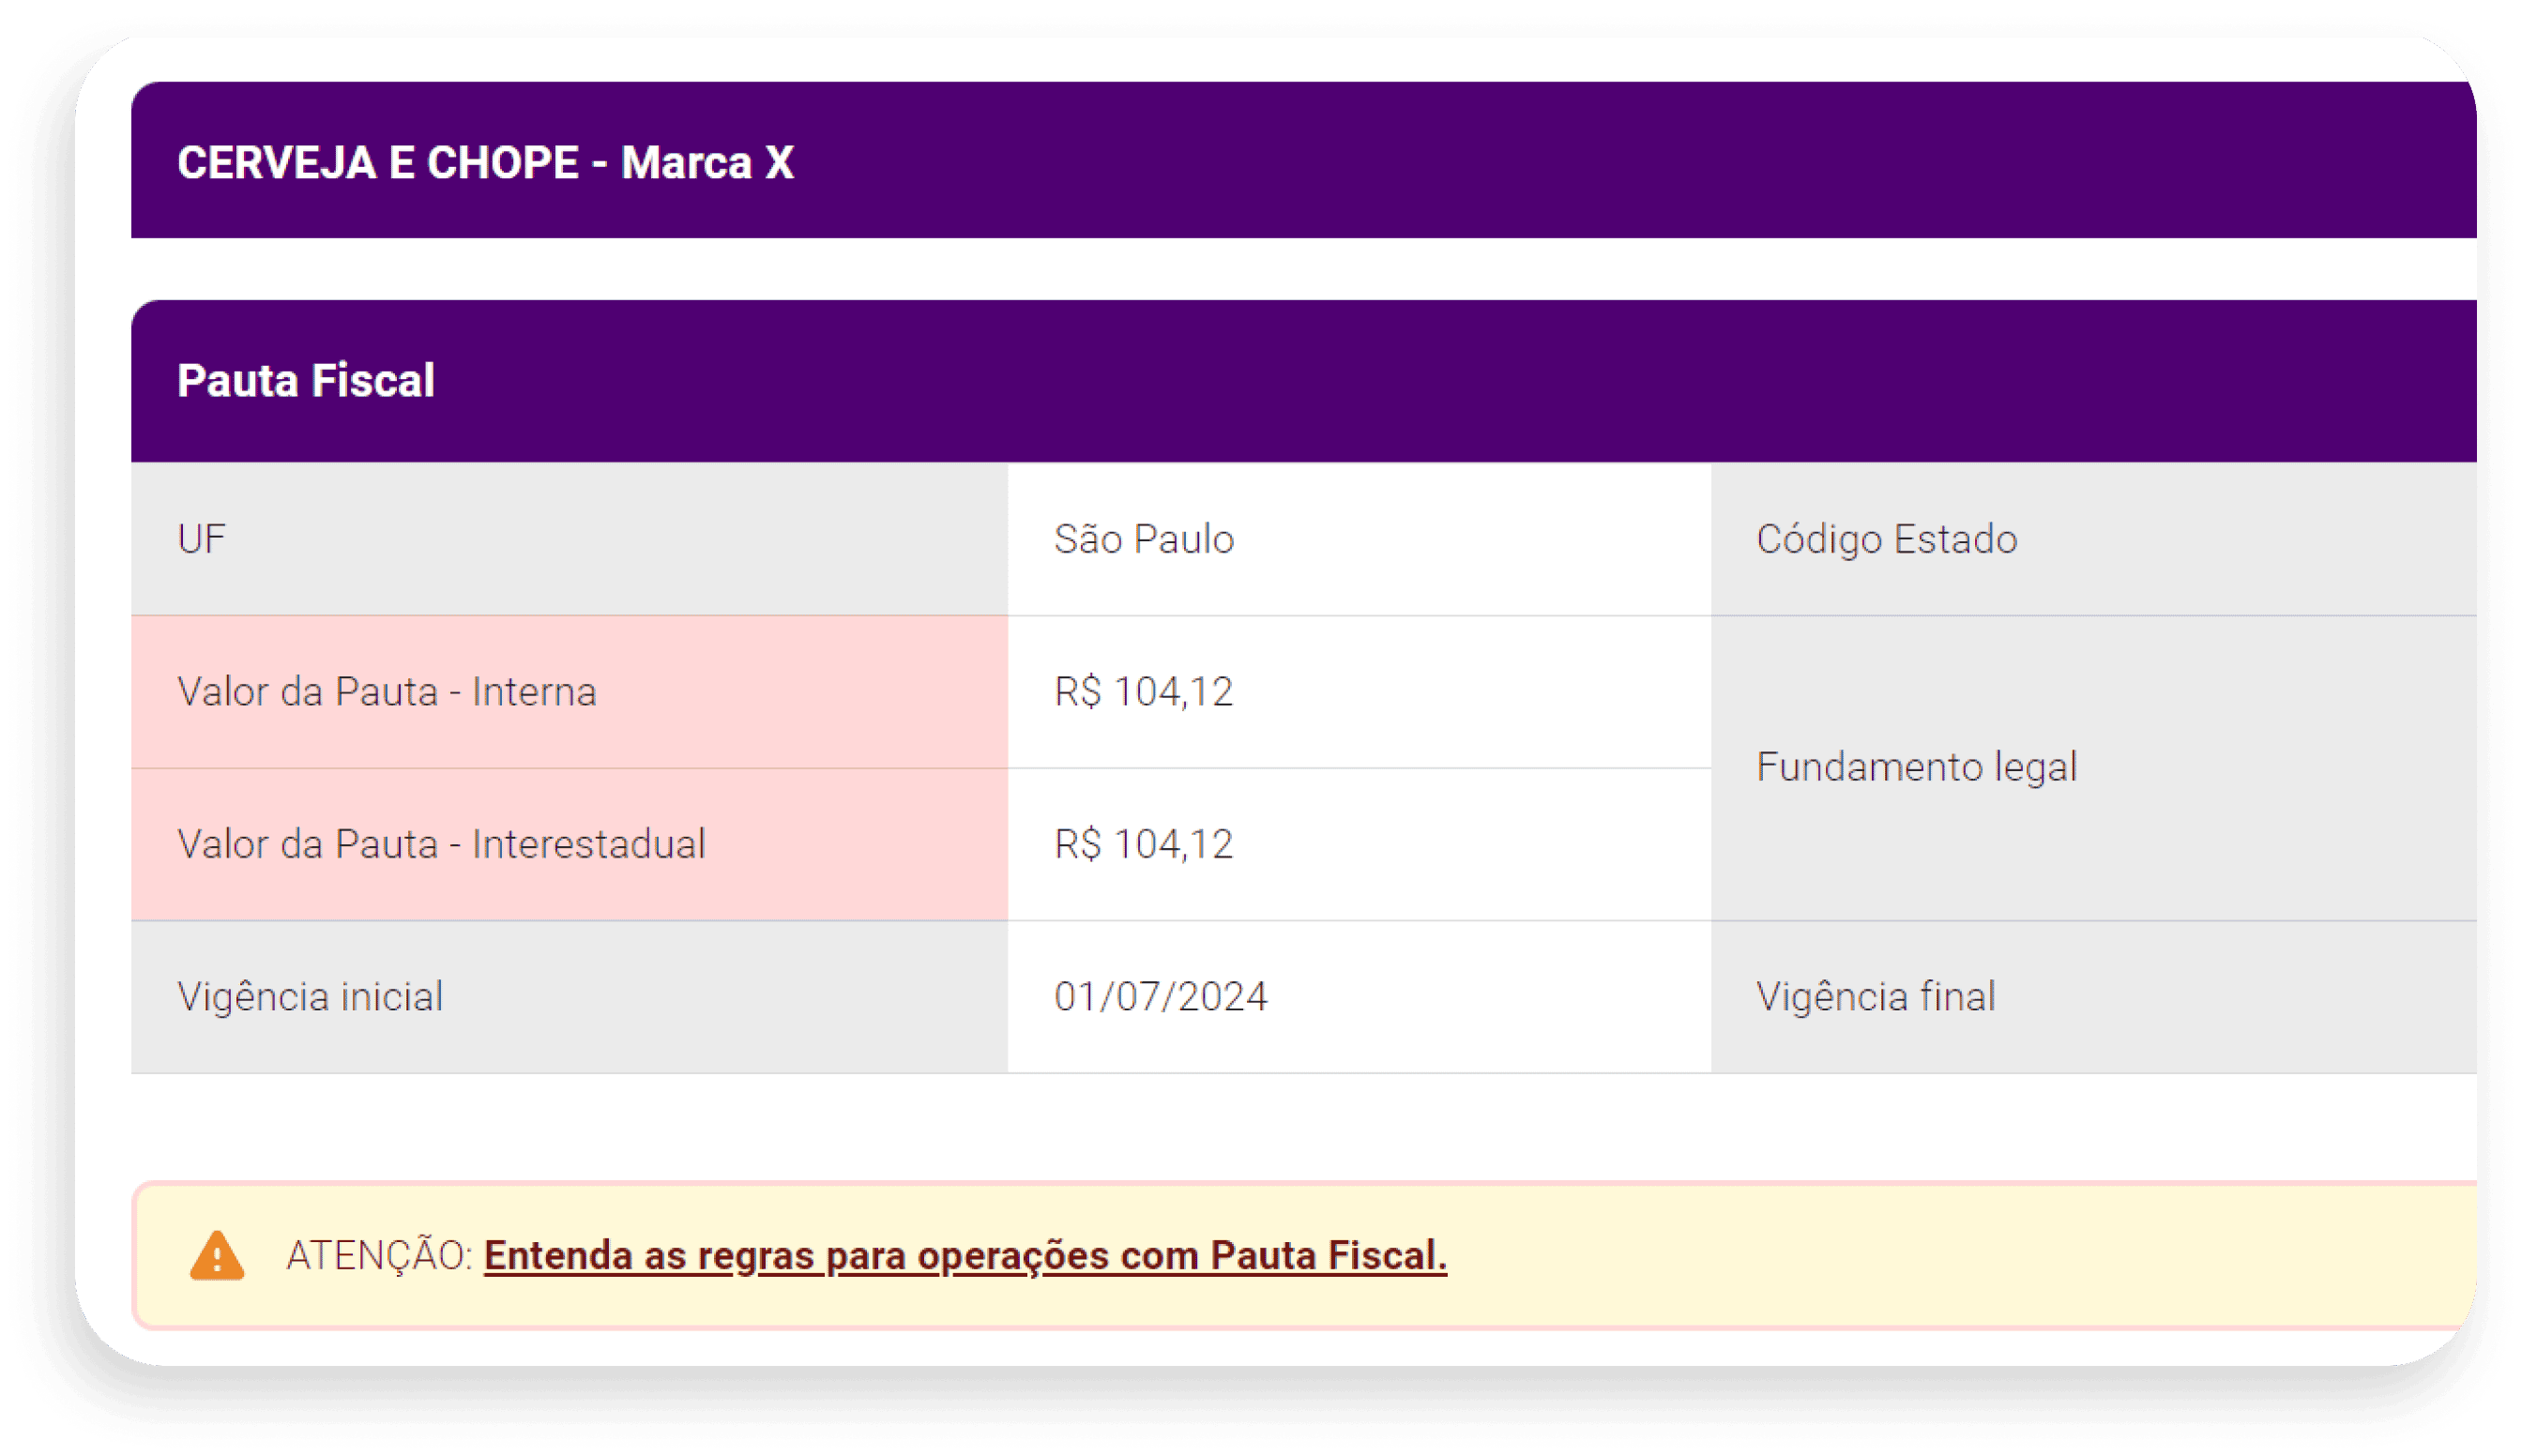The height and width of the screenshot is (1456, 2522).
Task: Select the R$ 104,12 value for Interna
Action: [1143, 692]
